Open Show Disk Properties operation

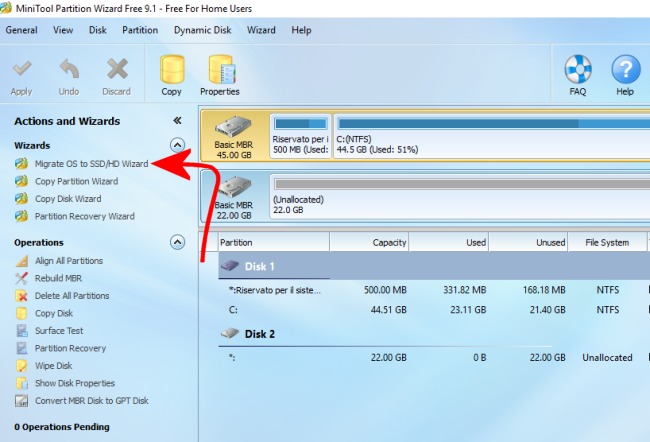(x=75, y=383)
